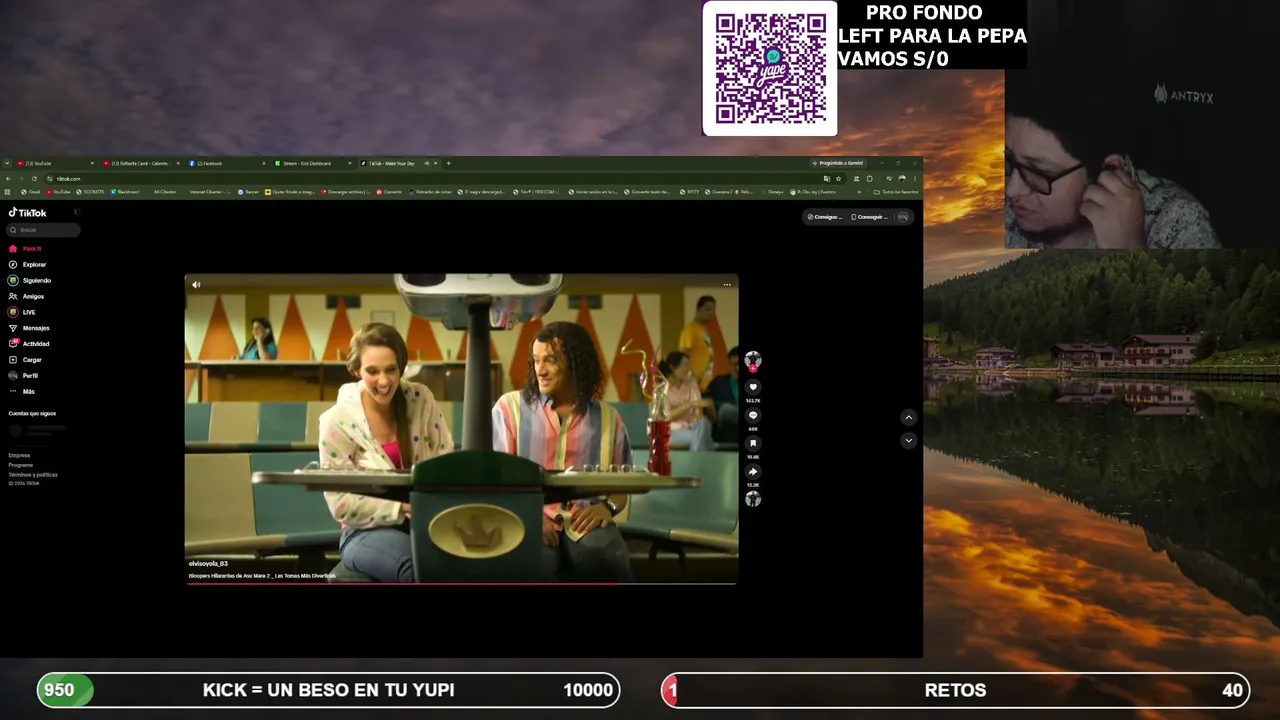The image size is (1280, 720).
Task: Bookmark this page with star icon
Action: pos(839,178)
